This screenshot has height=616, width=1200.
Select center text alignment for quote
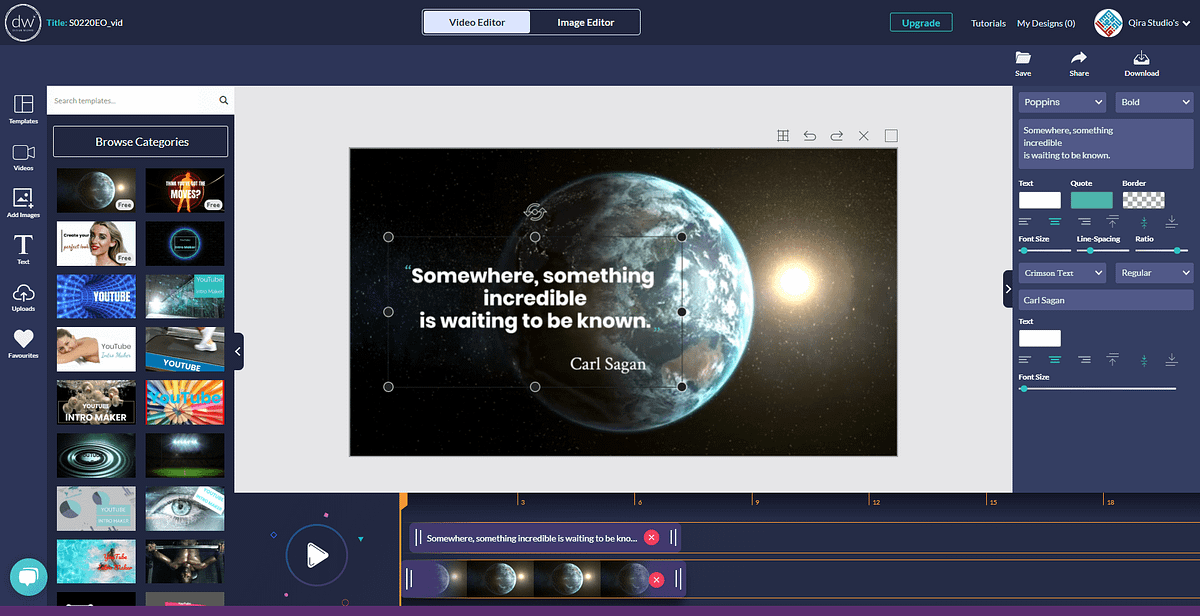pyautogui.click(x=1054, y=221)
